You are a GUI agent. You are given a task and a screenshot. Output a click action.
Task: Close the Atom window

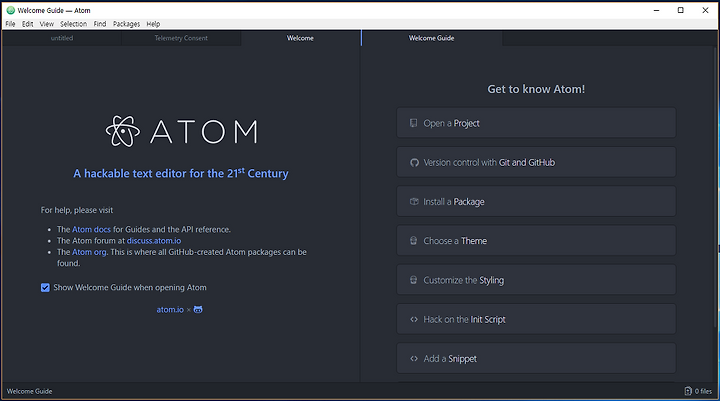[x=705, y=10]
